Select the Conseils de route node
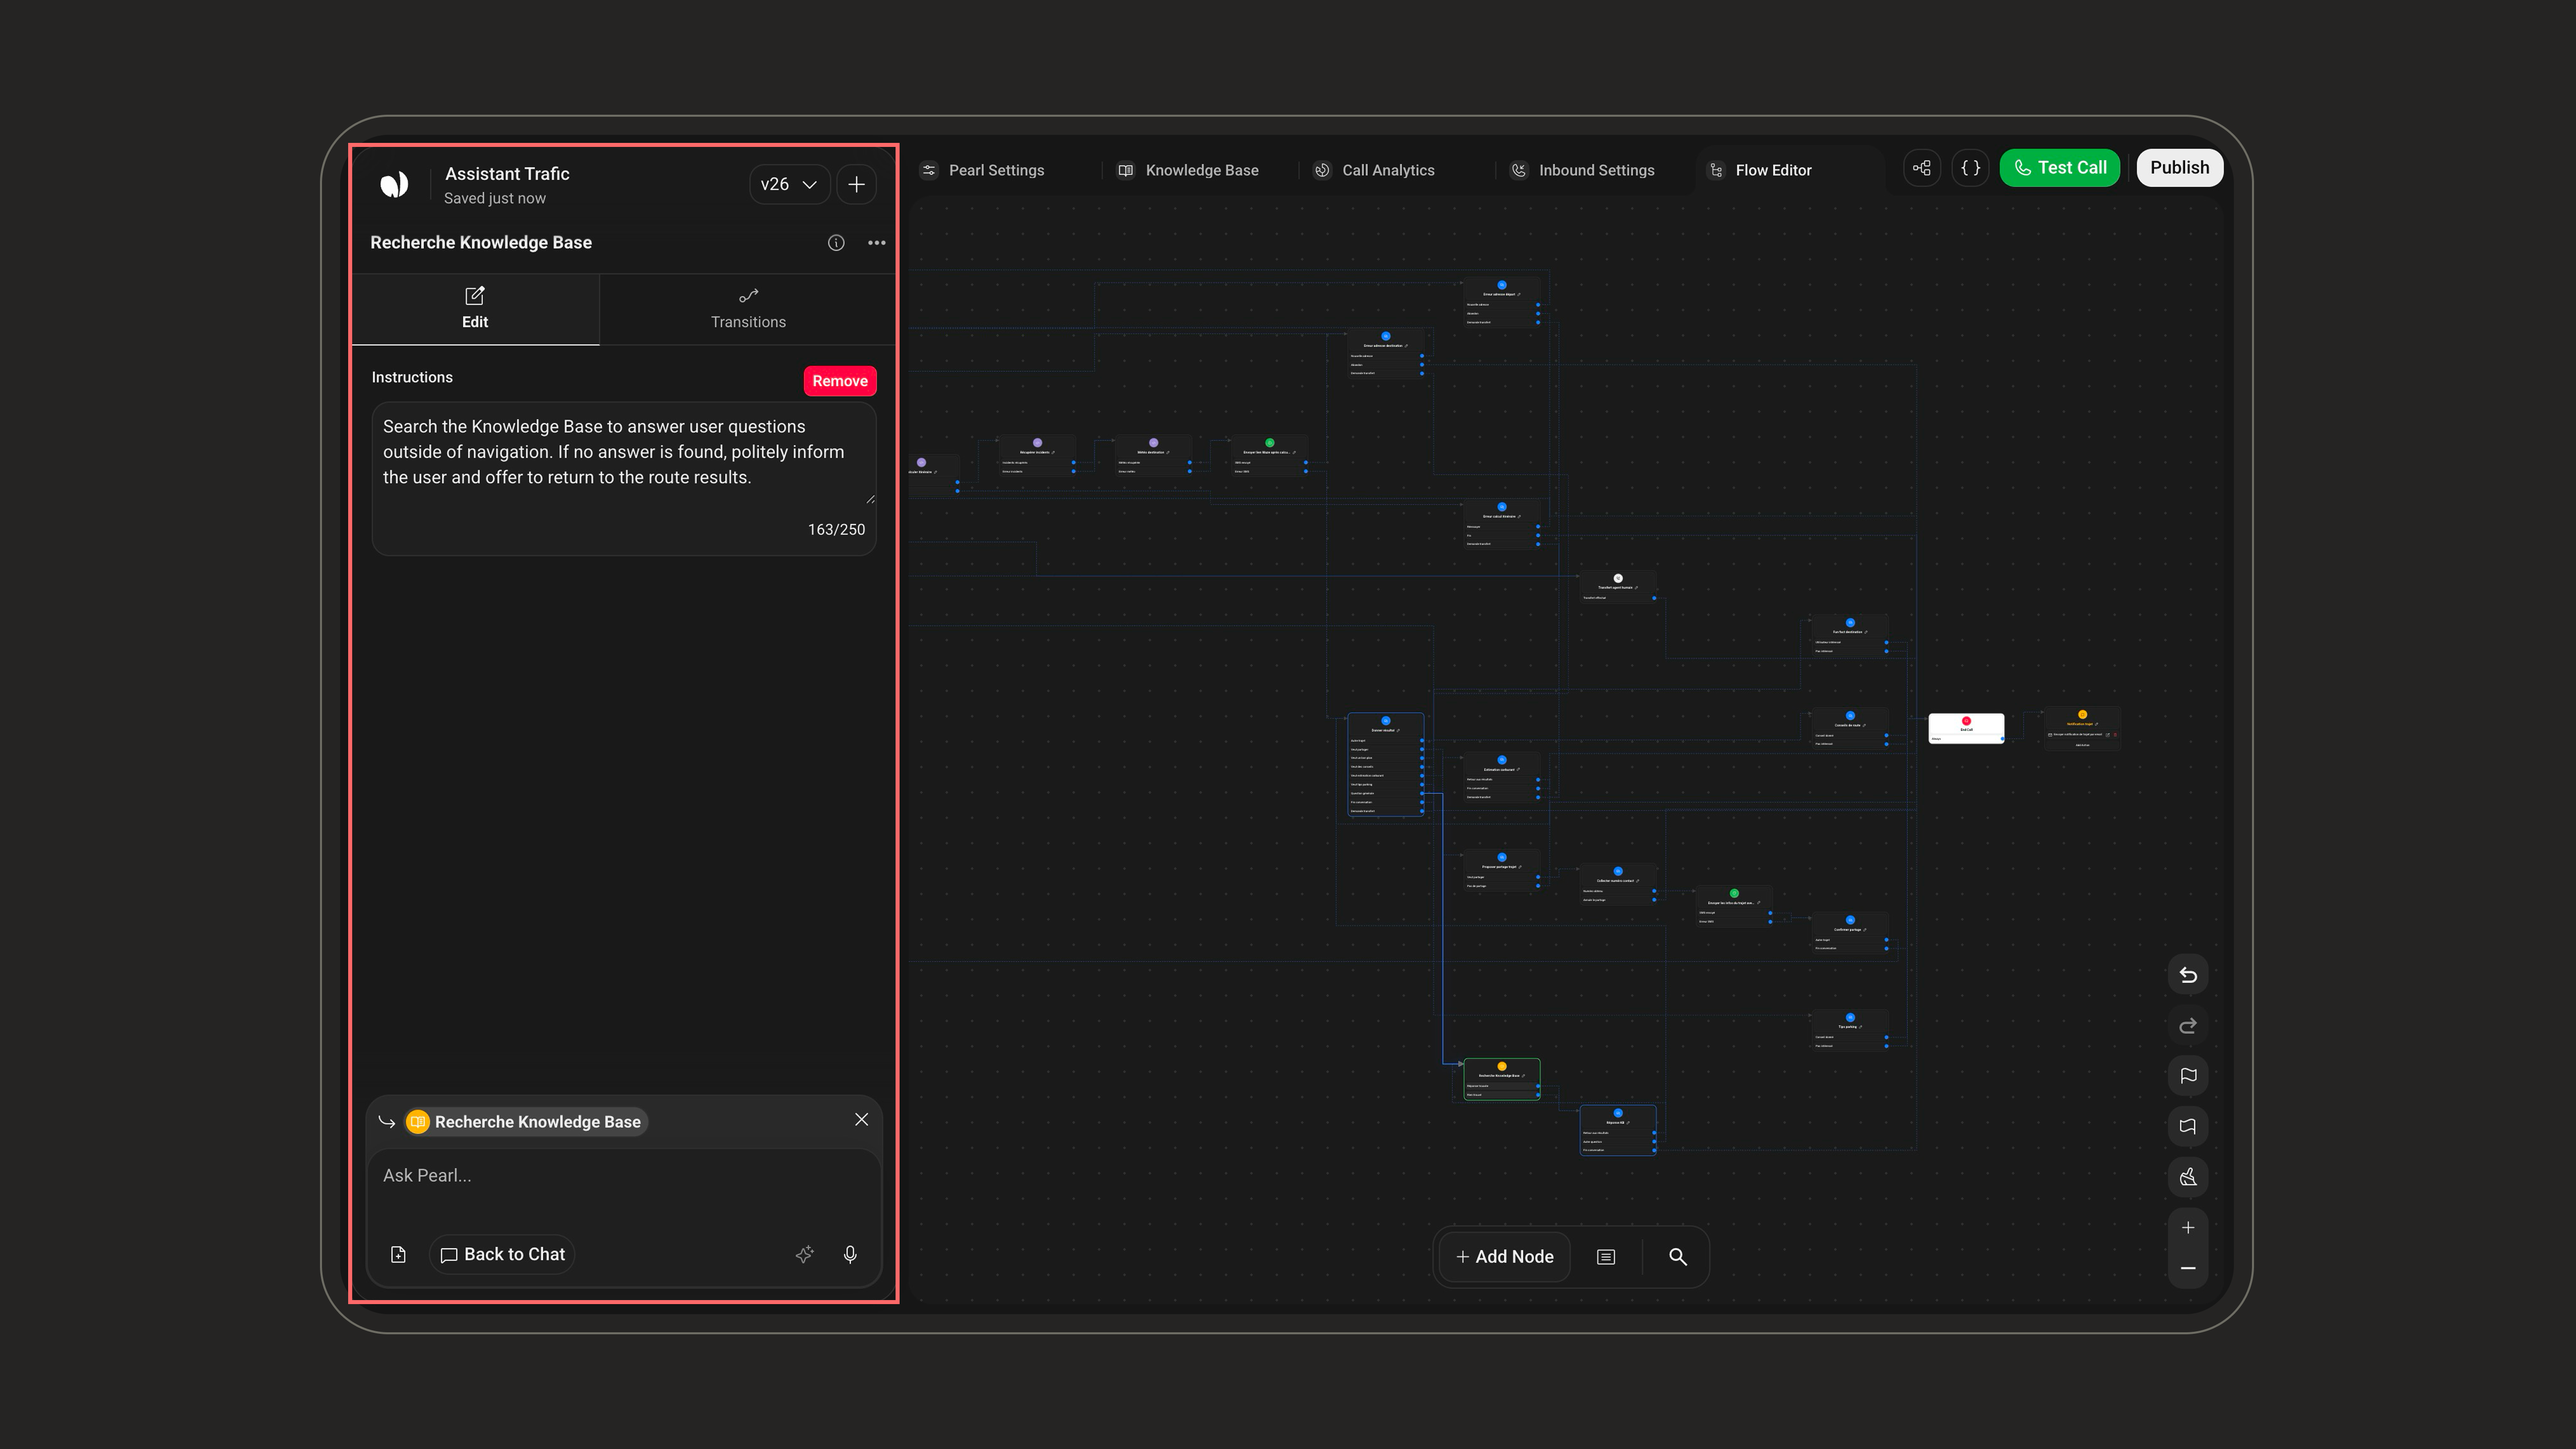 [x=1849, y=729]
